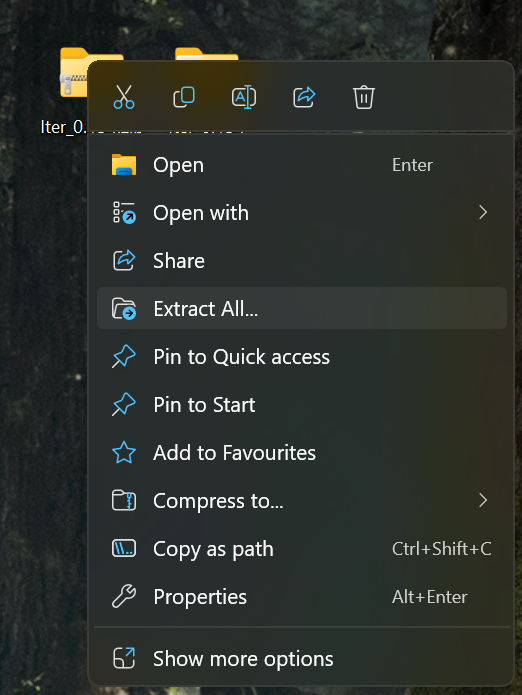The image size is (522, 695).
Task: Select the Share menu entry
Action: point(302,261)
